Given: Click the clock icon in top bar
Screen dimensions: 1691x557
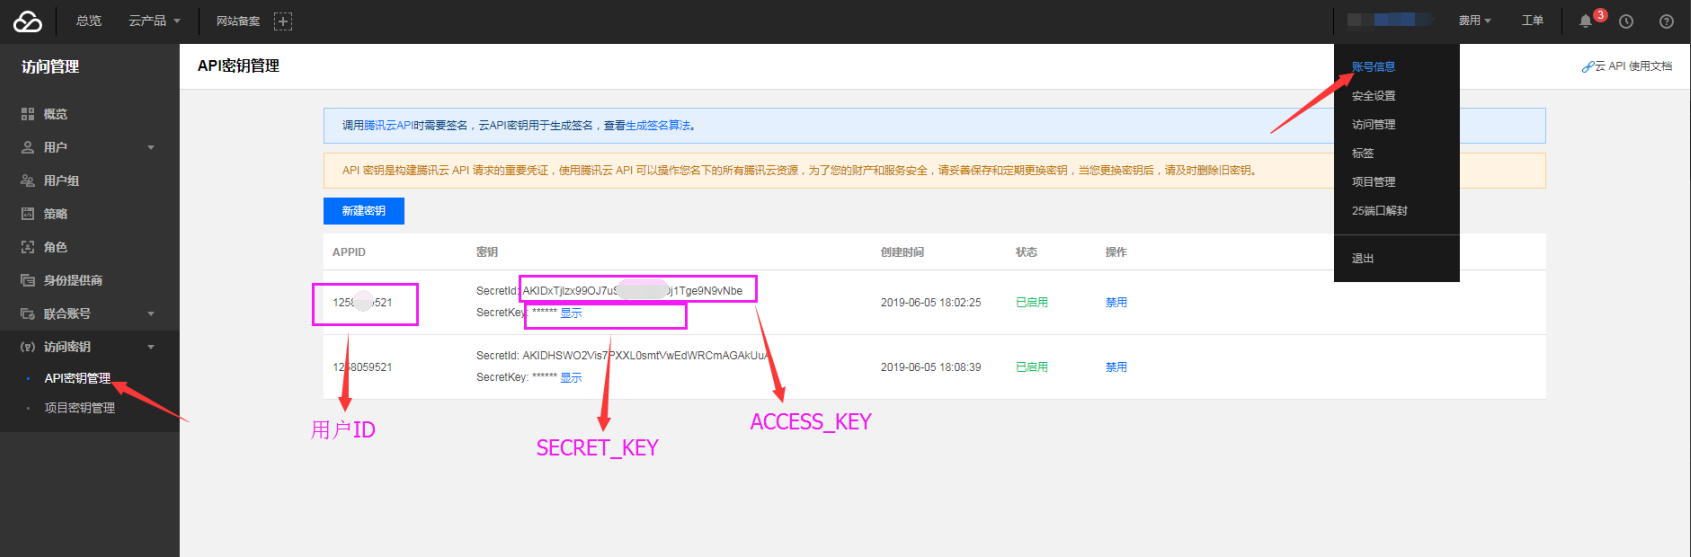Looking at the screenshot, I should coord(1626,21).
